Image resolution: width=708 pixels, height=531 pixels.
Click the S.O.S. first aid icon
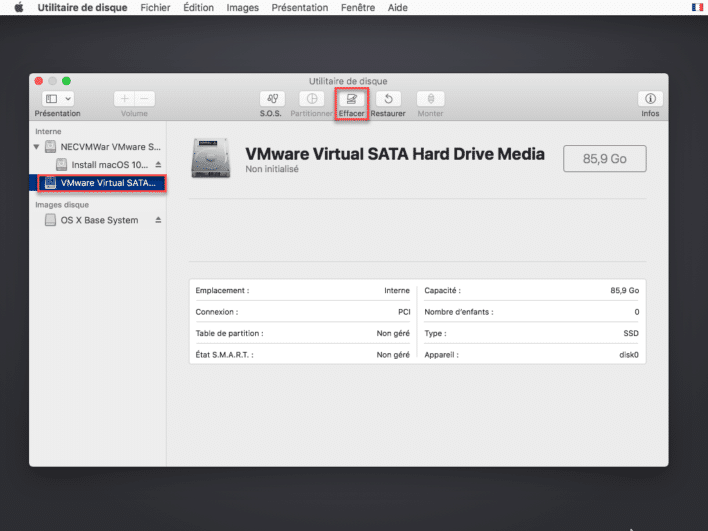pos(272,99)
